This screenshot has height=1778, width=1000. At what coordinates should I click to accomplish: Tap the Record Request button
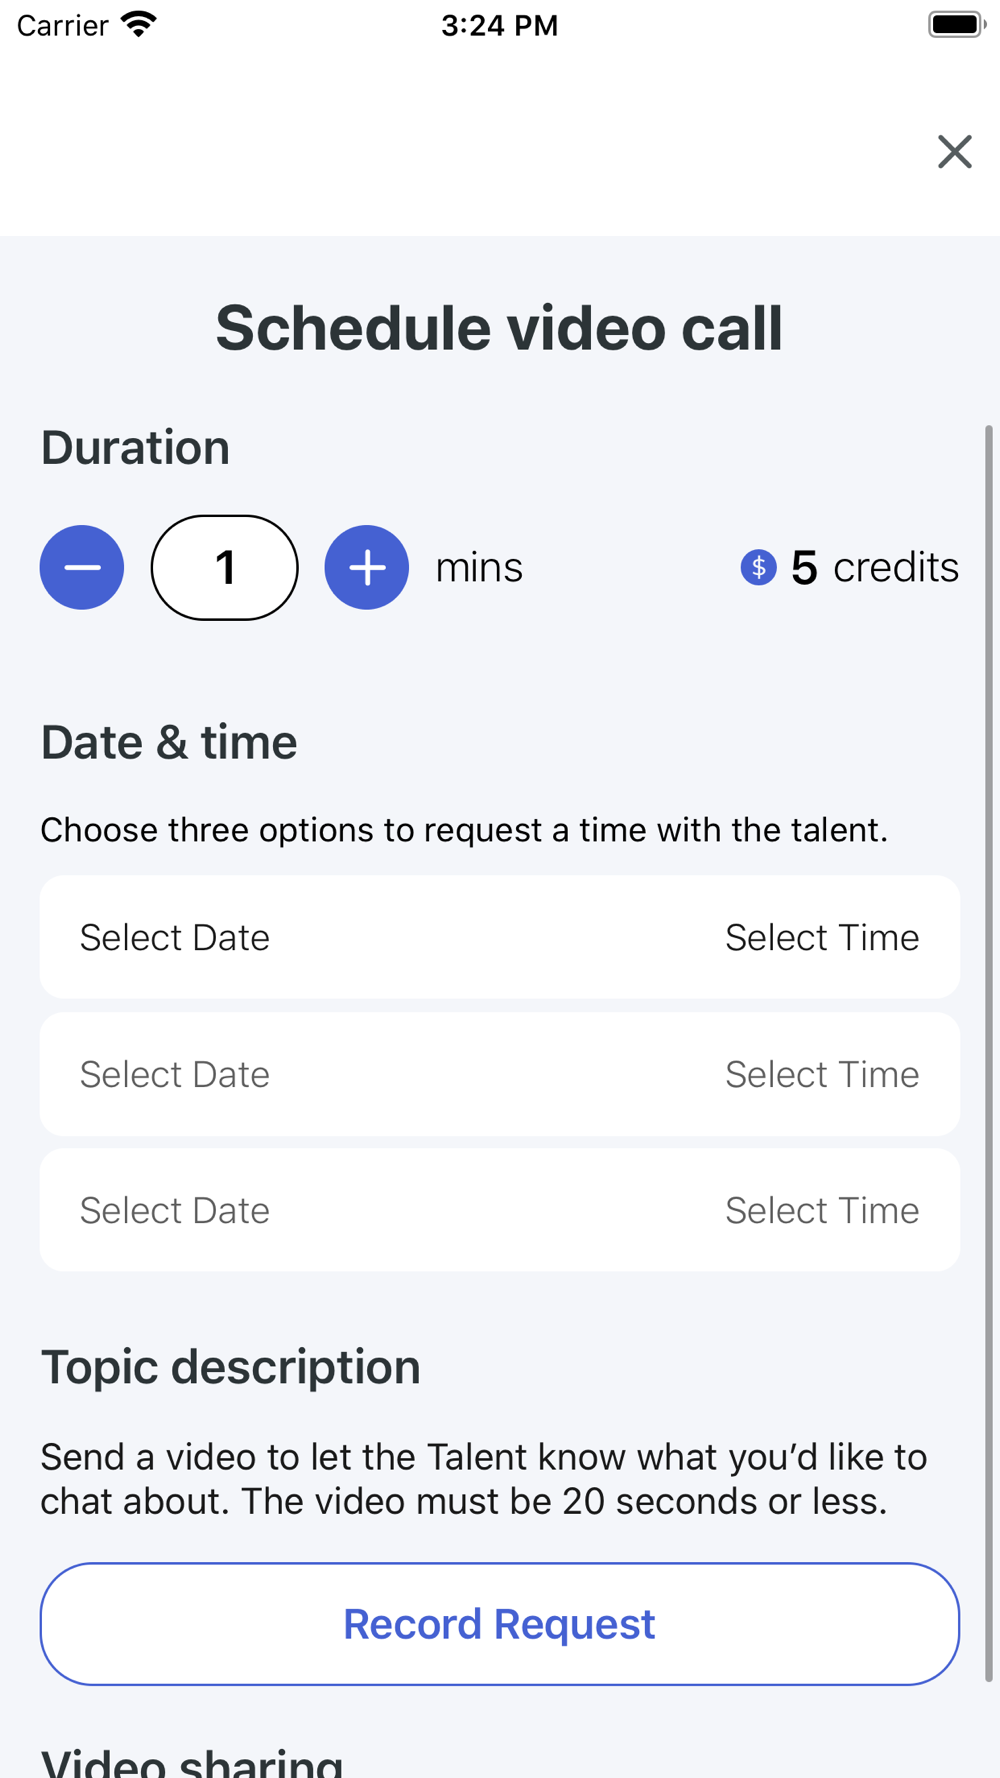(500, 1624)
